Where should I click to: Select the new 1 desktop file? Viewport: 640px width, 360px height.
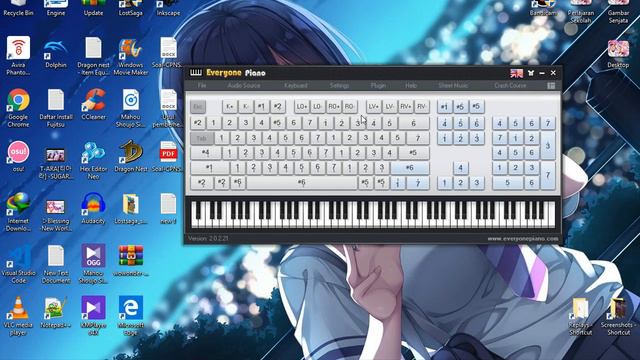(x=168, y=209)
